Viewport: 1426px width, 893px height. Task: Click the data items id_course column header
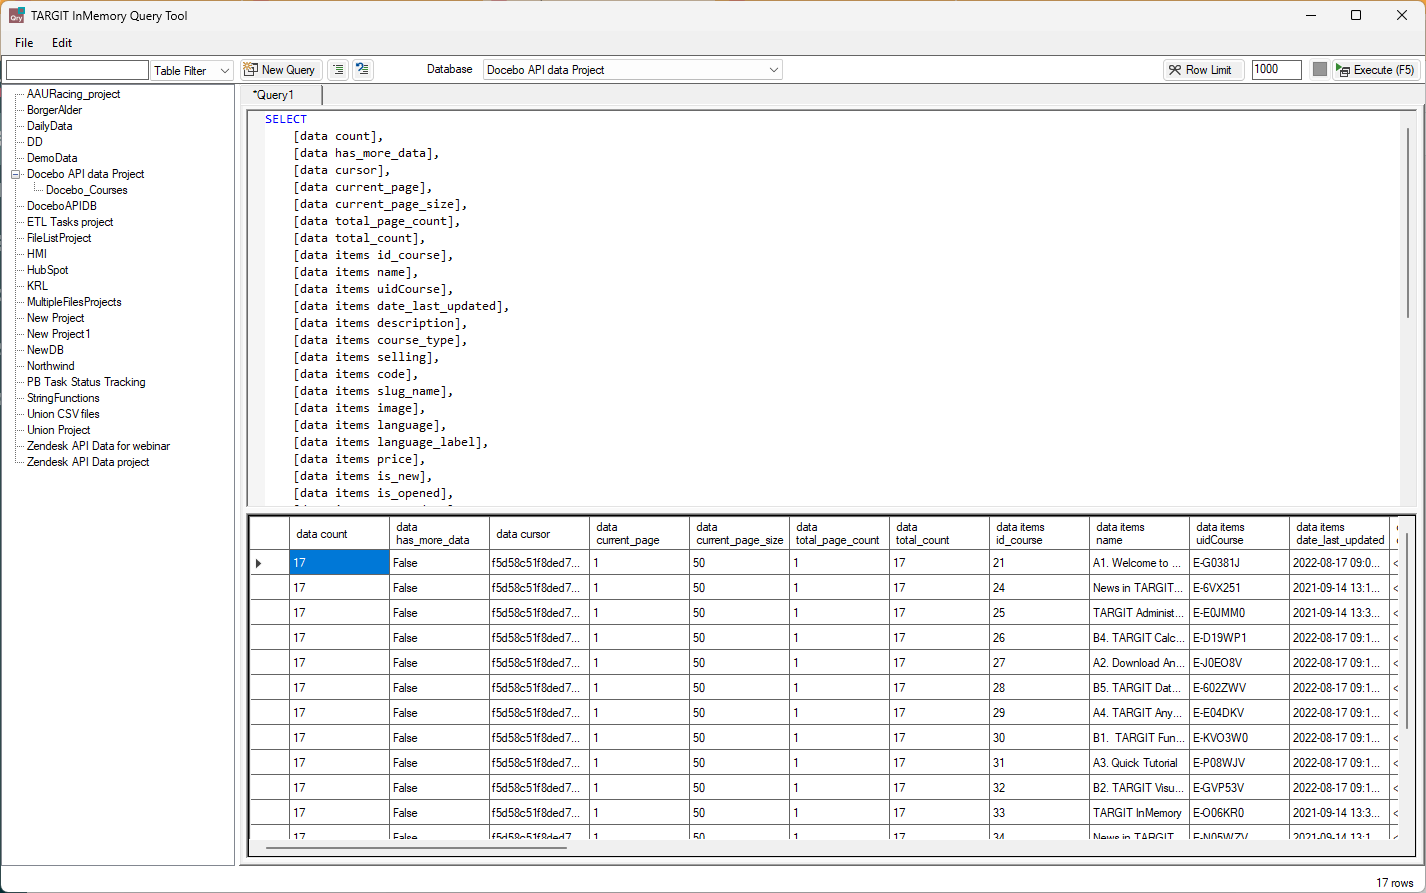tap(1039, 533)
